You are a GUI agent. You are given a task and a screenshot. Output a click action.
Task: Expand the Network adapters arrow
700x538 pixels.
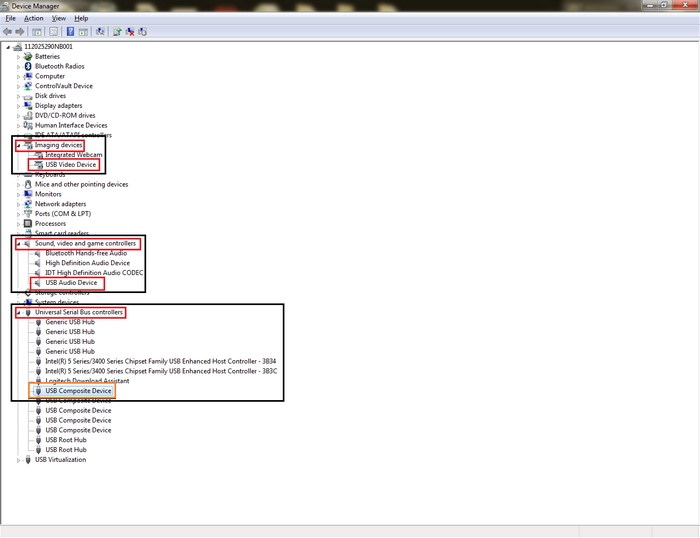click(19, 204)
